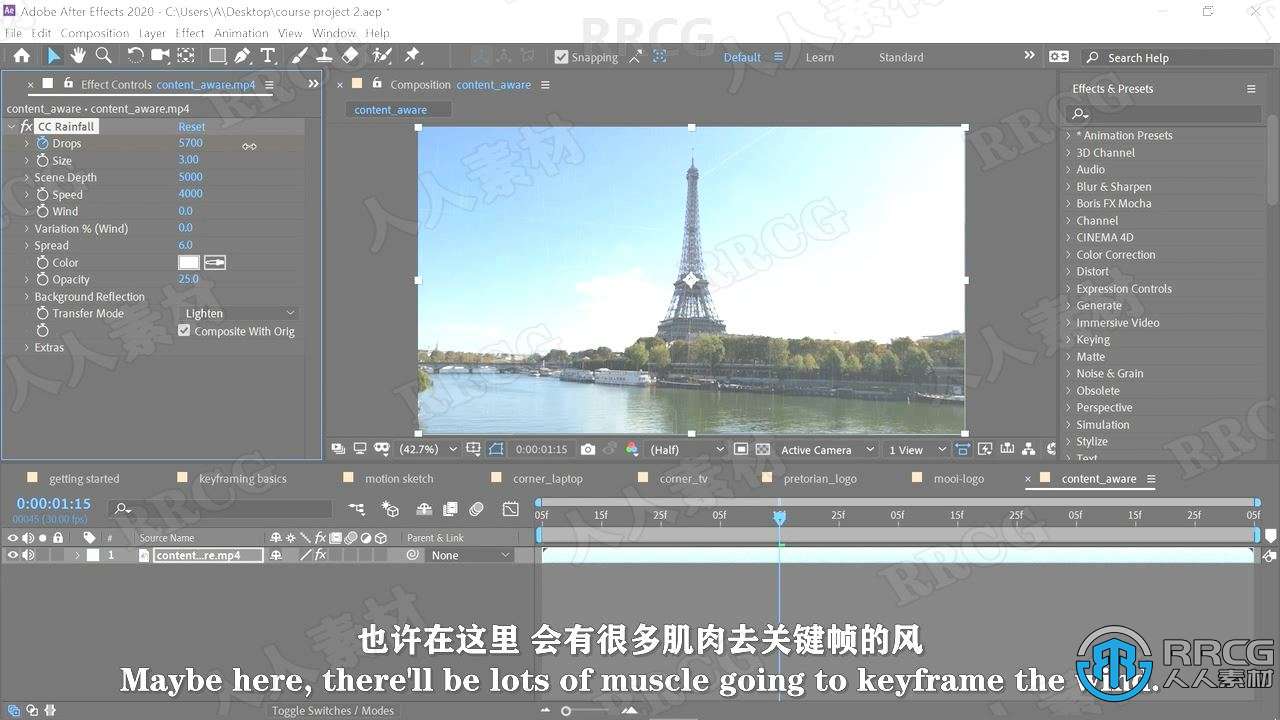Image resolution: width=1280 pixels, height=720 pixels.
Task: Expand the Blur & Sharpen effects category
Action: point(1068,187)
